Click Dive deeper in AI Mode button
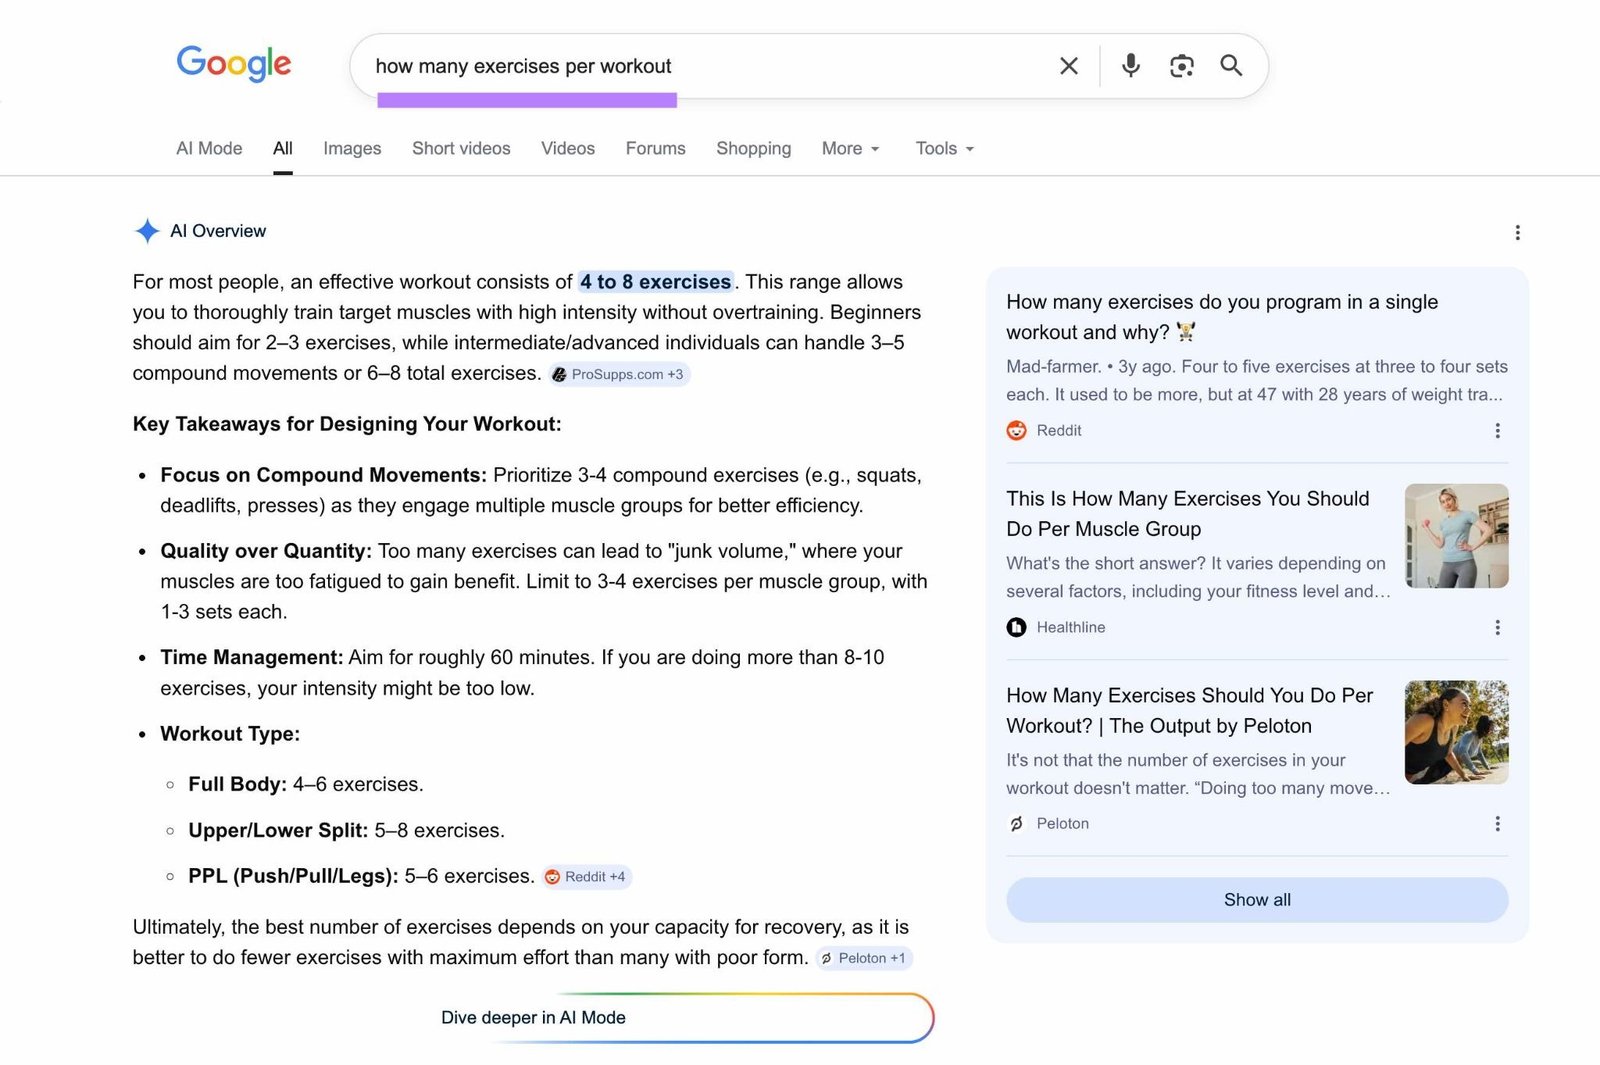Image resolution: width=1600 pixels, height=1065 pixels. [x=686, y=1018]
